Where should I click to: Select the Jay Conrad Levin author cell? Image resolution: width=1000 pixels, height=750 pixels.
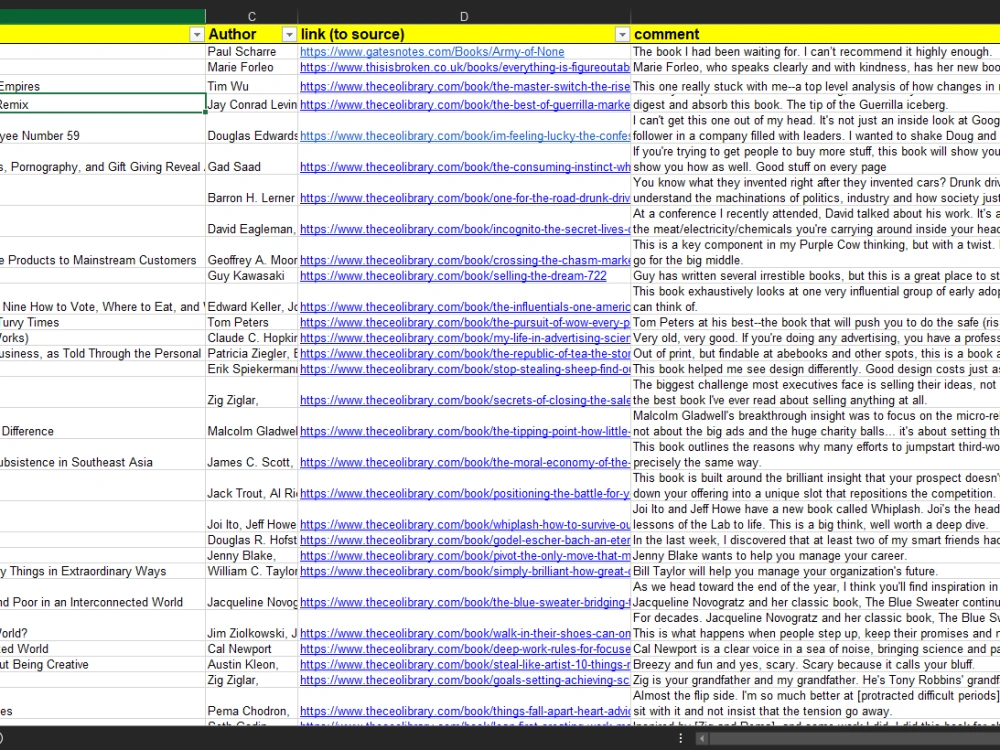click(251, 105)
